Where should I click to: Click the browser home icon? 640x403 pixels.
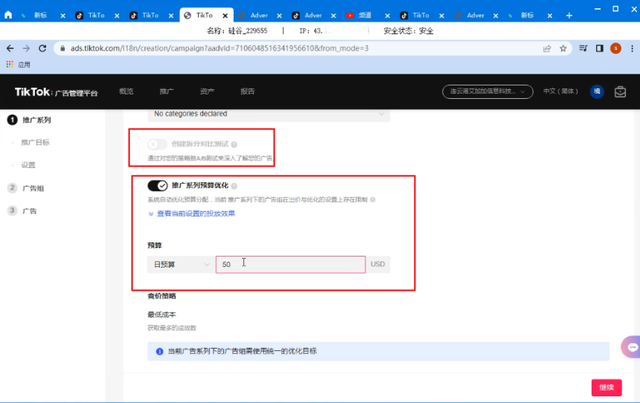[x=8, y=15]
